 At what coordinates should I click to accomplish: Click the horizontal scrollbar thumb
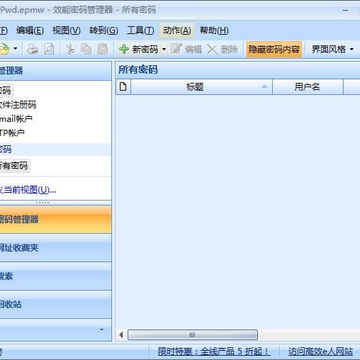(192, 335)
